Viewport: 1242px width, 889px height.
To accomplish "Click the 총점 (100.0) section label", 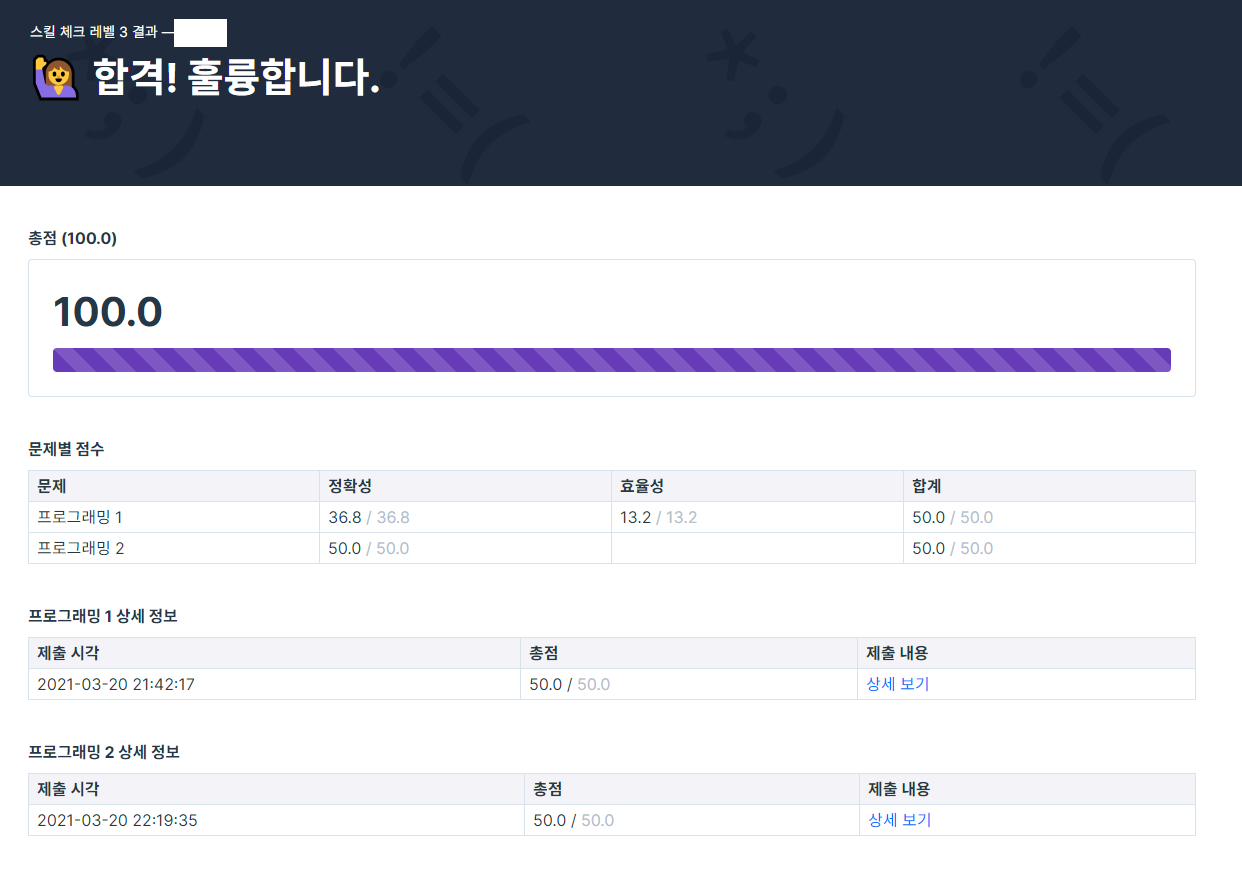I will [x=73, y=238].
